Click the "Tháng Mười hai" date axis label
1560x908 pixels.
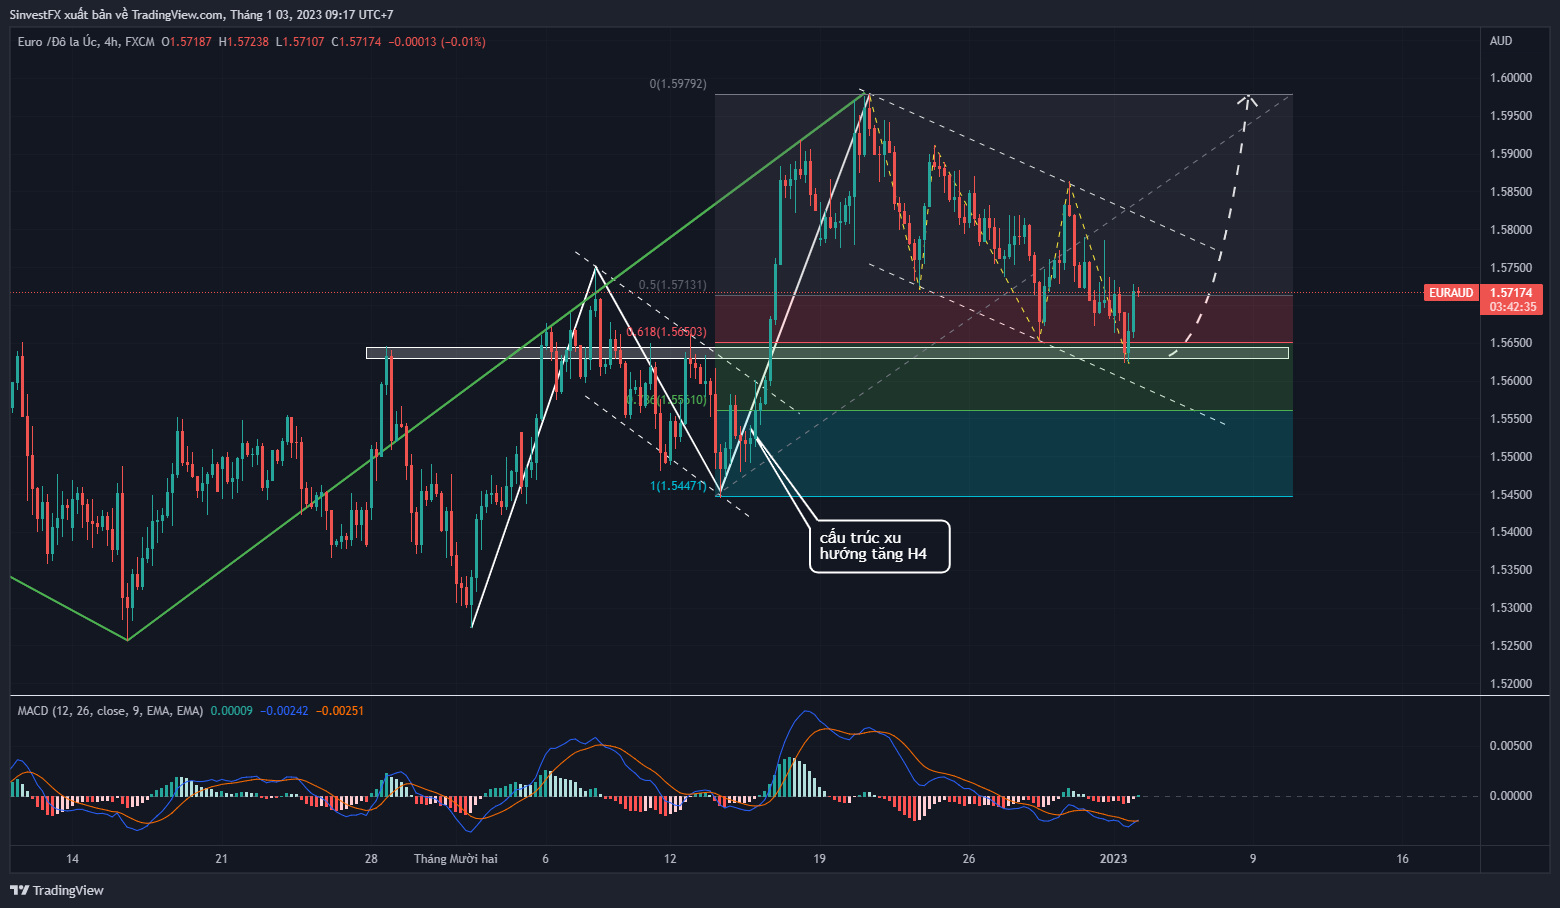pyautogui.click(x=455, y=859)
